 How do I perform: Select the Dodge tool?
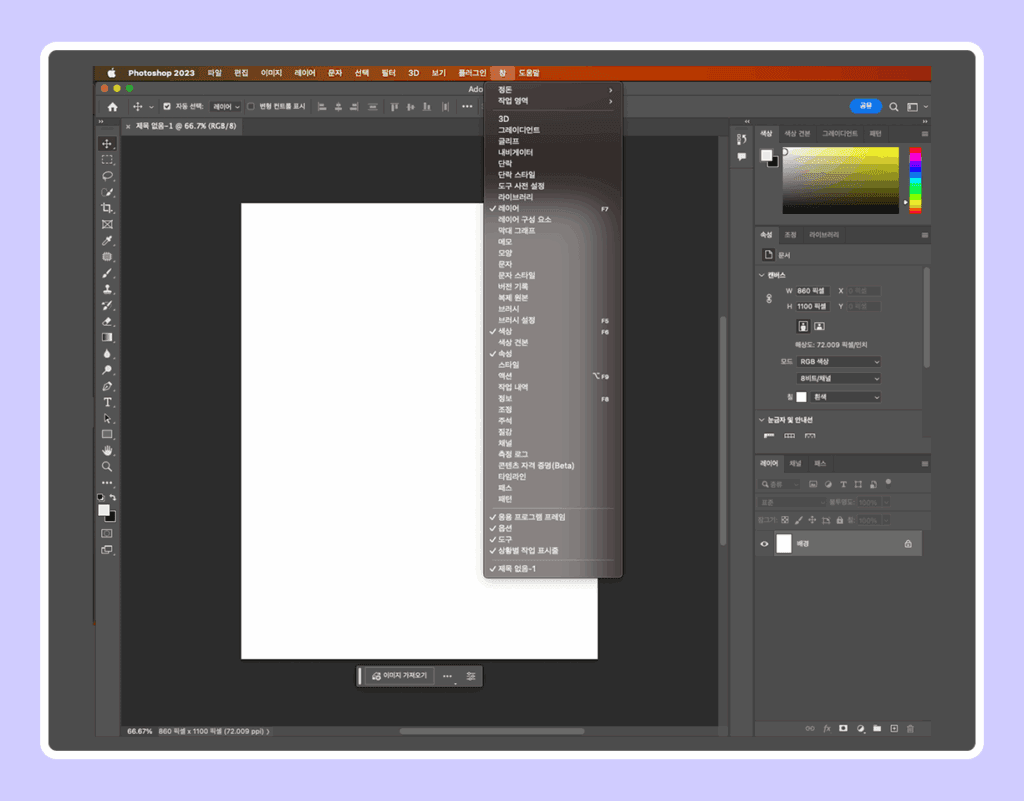coord(107,370)
